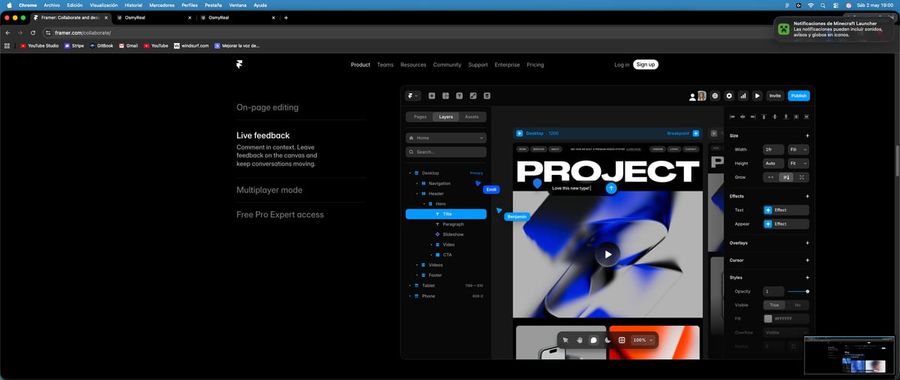Click the layer Search field
Image resolution: width=900 pixels, height=380 pixels.
(x=446, y=152)
